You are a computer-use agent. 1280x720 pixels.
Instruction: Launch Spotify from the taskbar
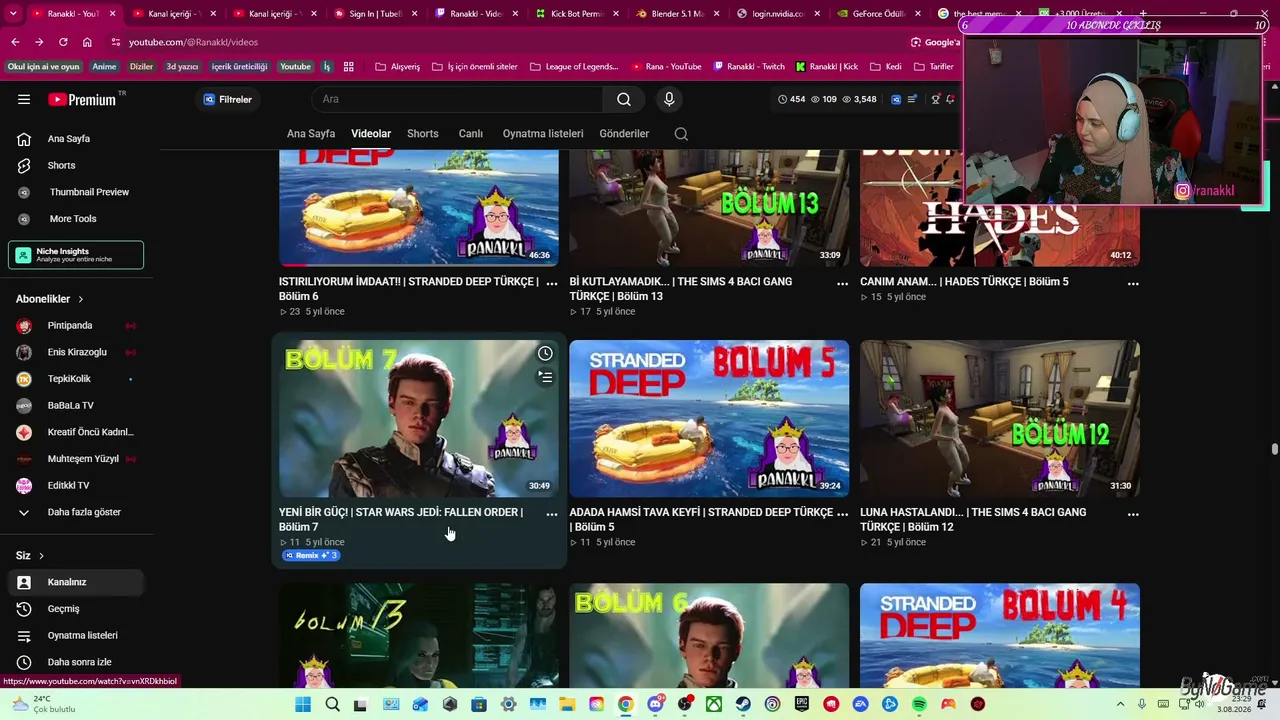[919, 704]
